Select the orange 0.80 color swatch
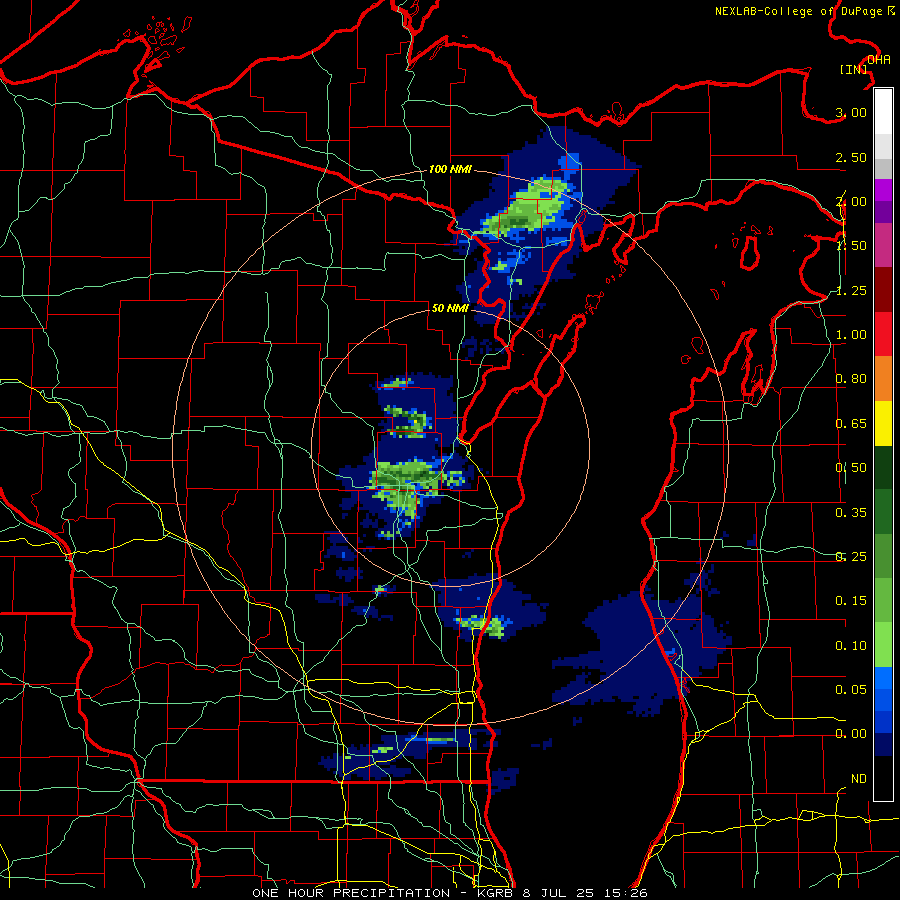This screenshot has width=900, height=900. point(883,379)
